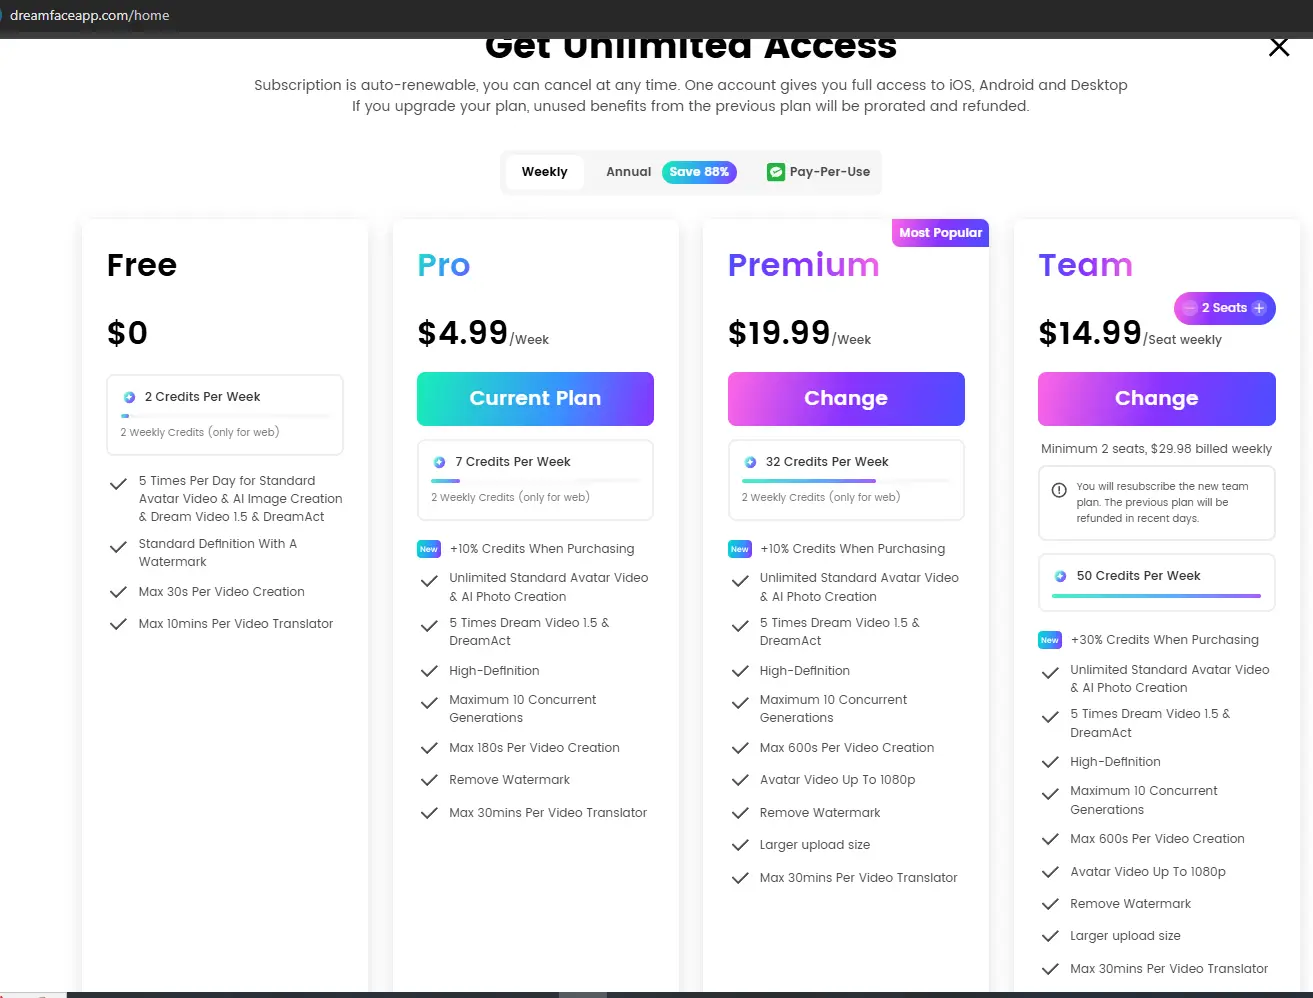Click checkmark beside Free 'Standard Definition With A Watermark'
Viewport: 1313px width, 998px height.
(x=118, y=547)
